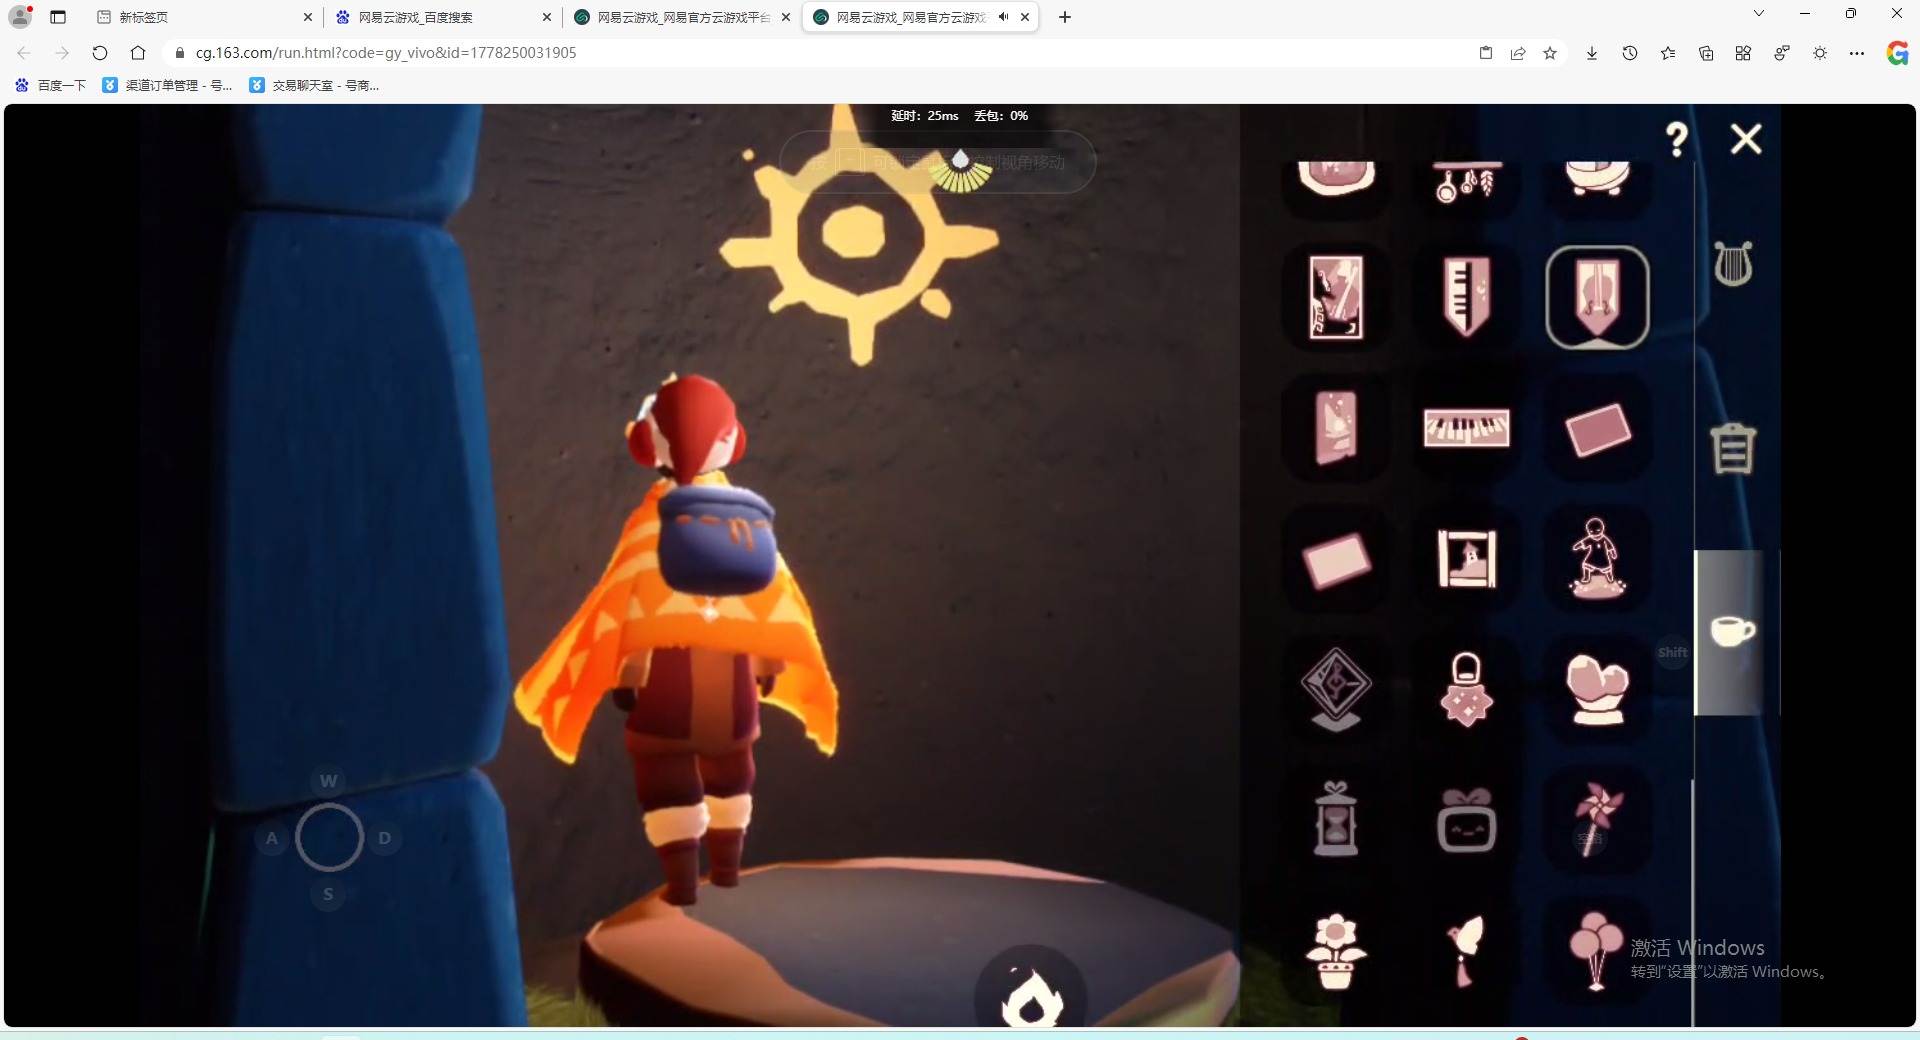The width and height of the screenshot is (1920, 1040).
Task: Open the browser more options menu
Action: pos(1857,53)
